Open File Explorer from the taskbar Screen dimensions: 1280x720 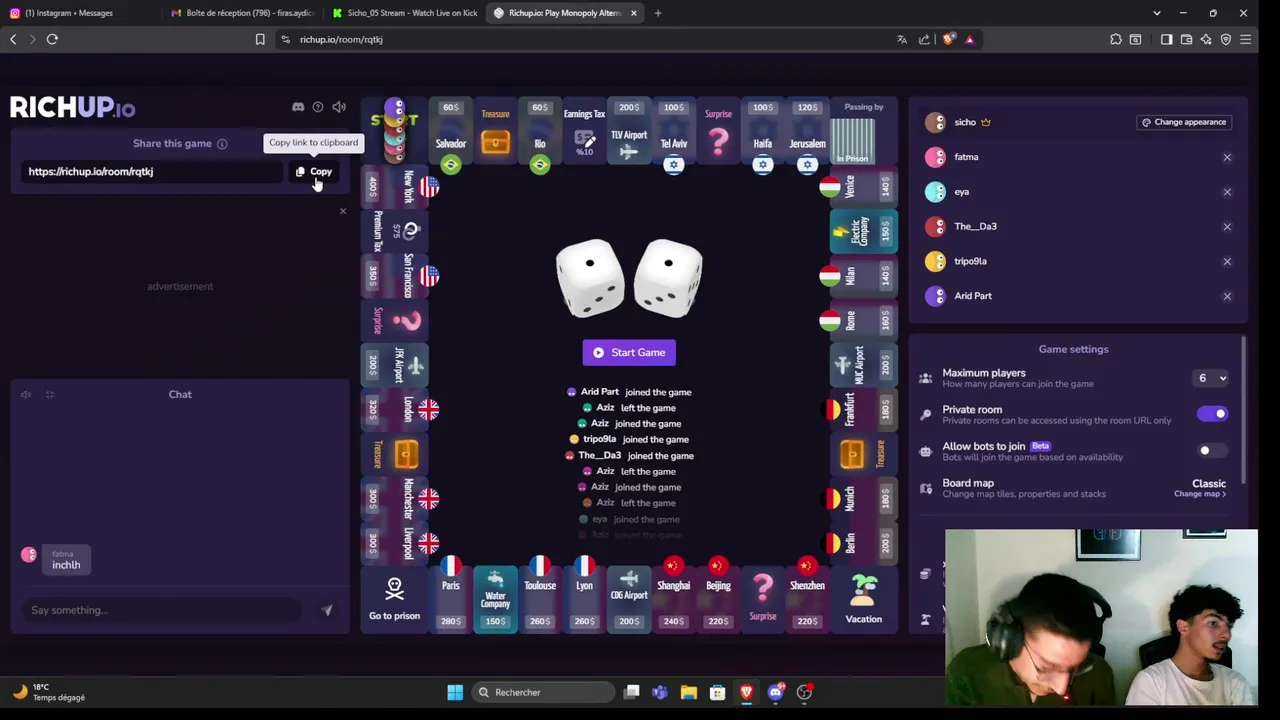click(689, 692)
